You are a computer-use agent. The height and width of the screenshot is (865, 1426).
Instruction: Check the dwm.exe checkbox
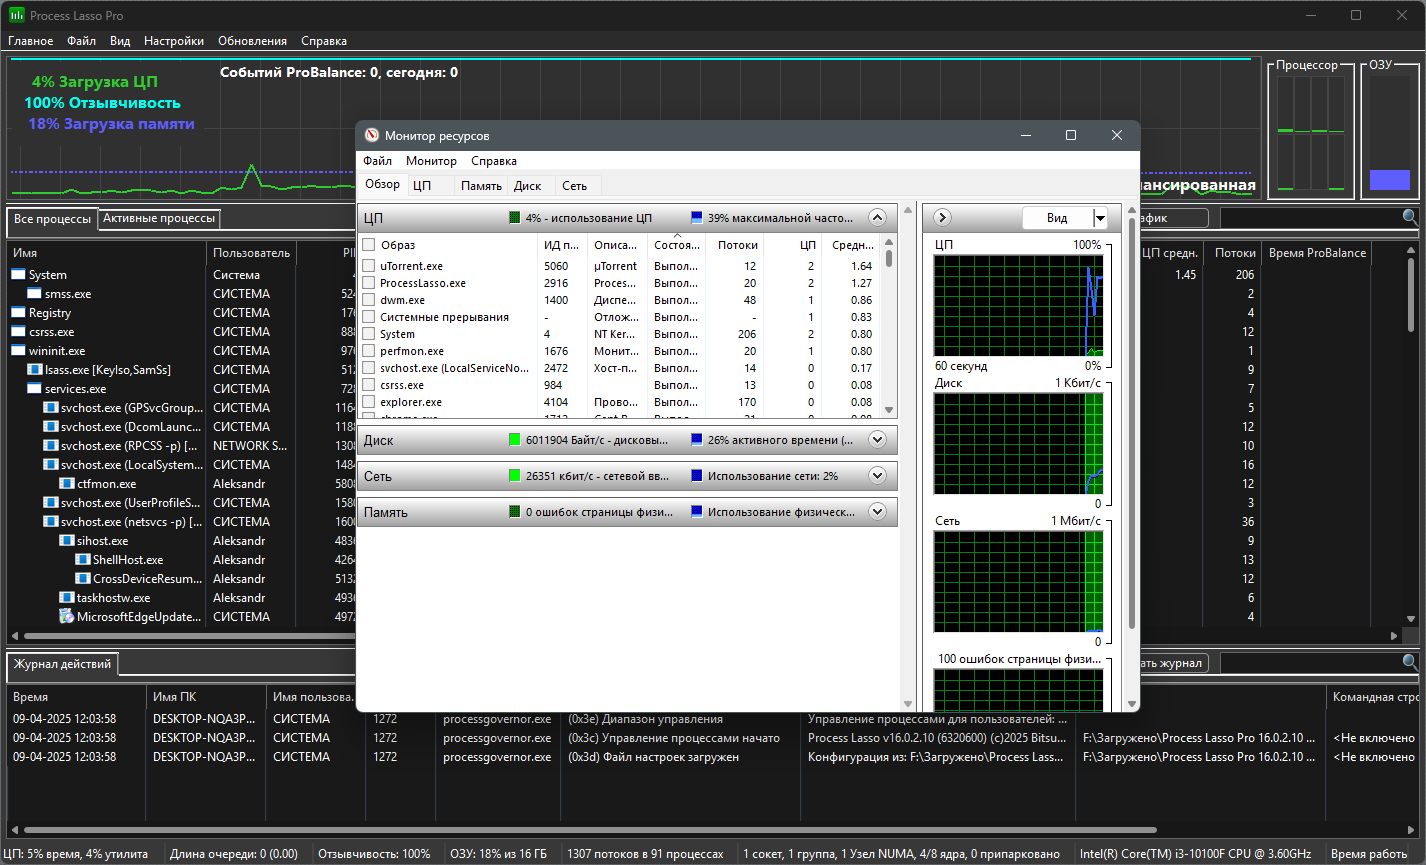tap(369, 300)
